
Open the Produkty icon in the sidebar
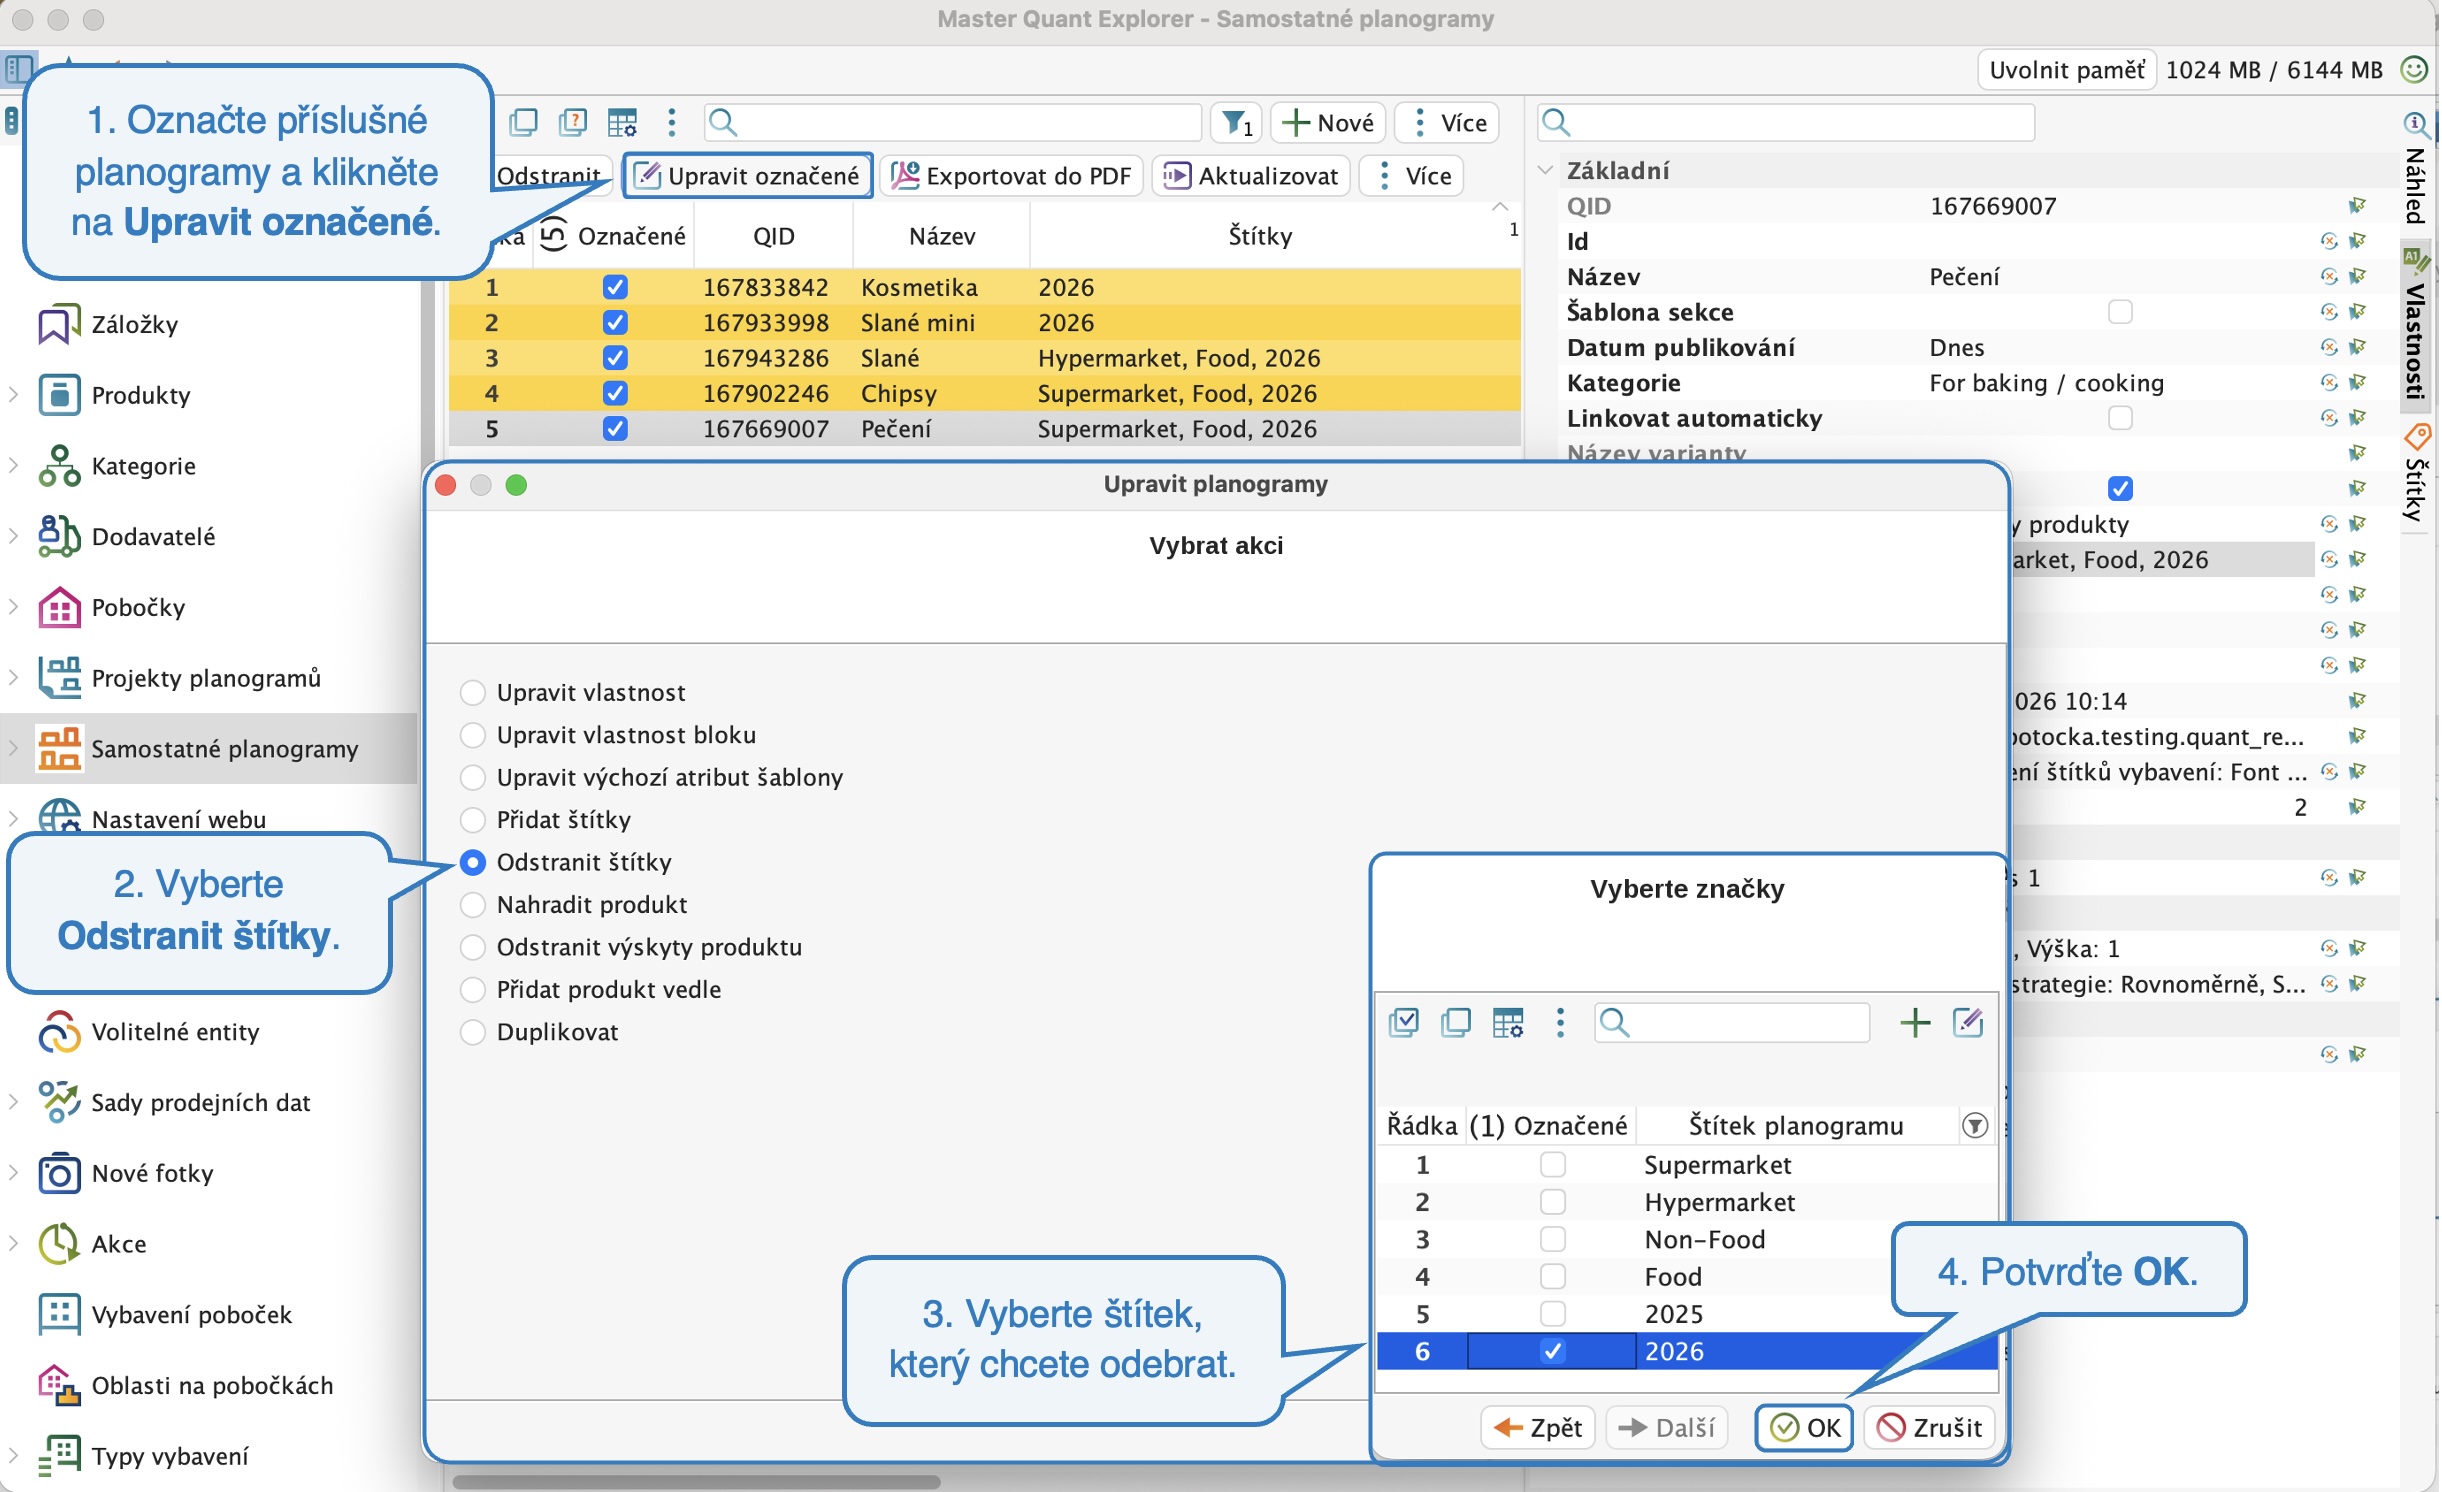coord(58,395)
